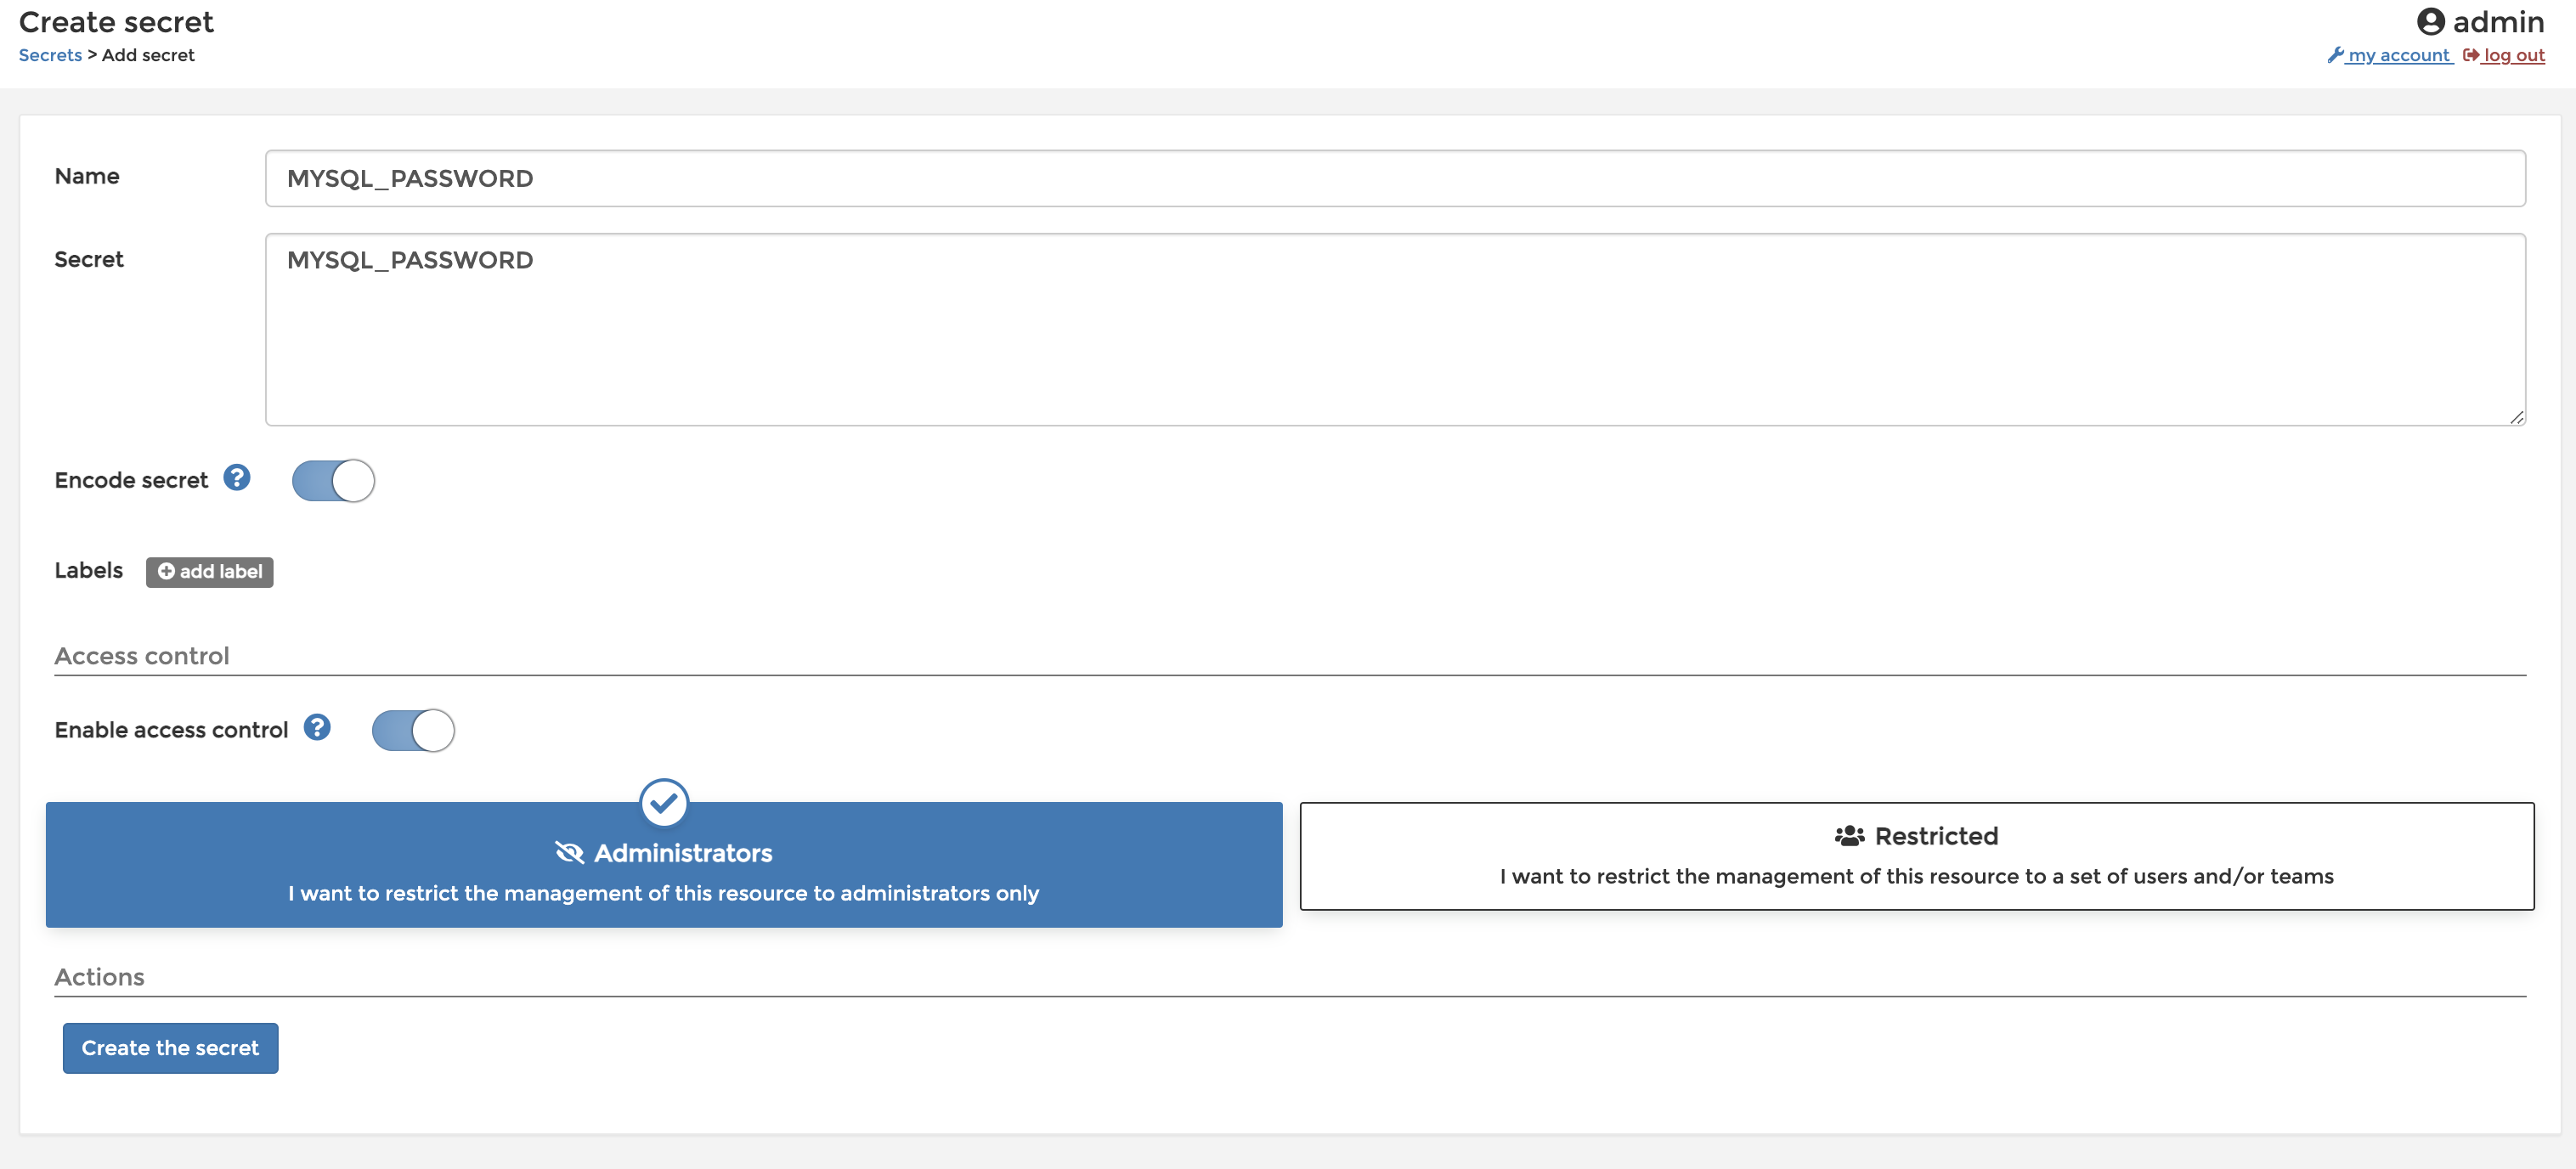This screenshot has width=2576, height=1169.
Task: Click the admin user avatar icon
Action: 2430,21
